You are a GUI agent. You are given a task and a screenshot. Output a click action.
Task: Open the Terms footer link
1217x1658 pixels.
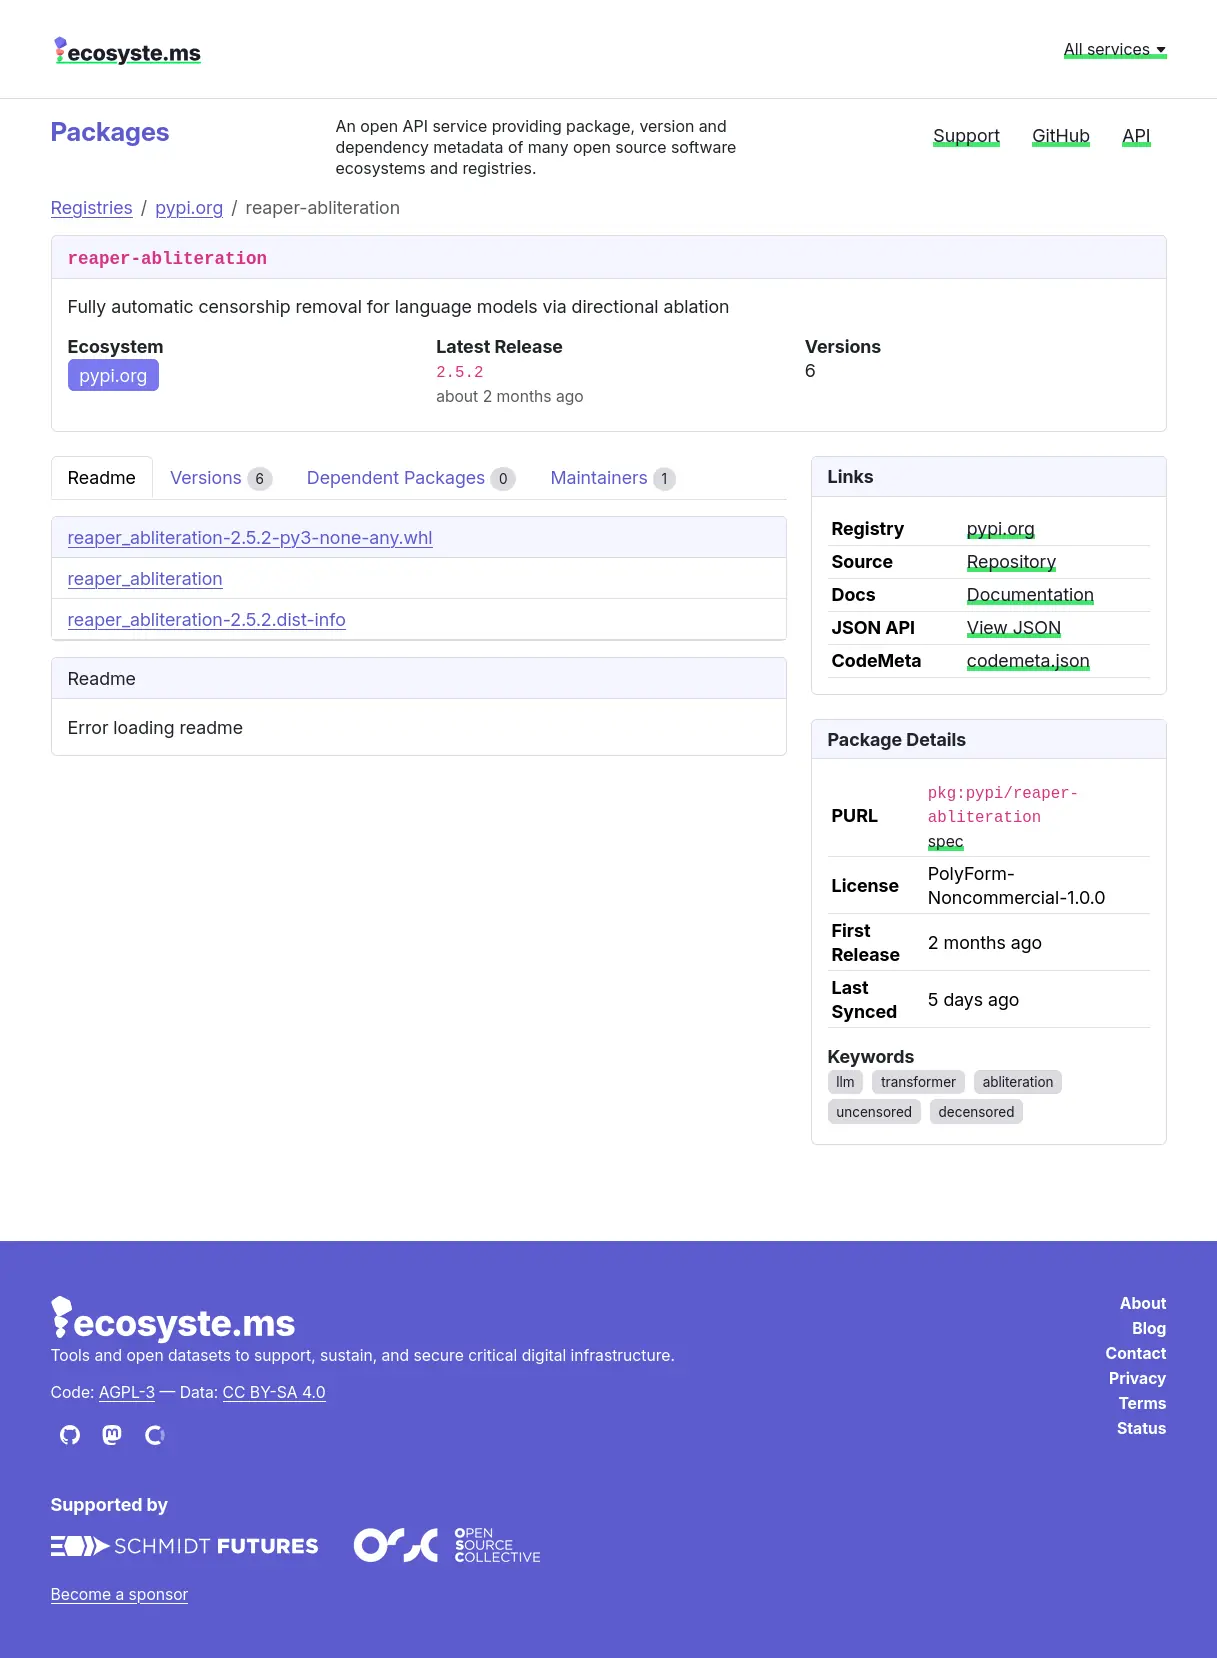coord(1142,1403)
